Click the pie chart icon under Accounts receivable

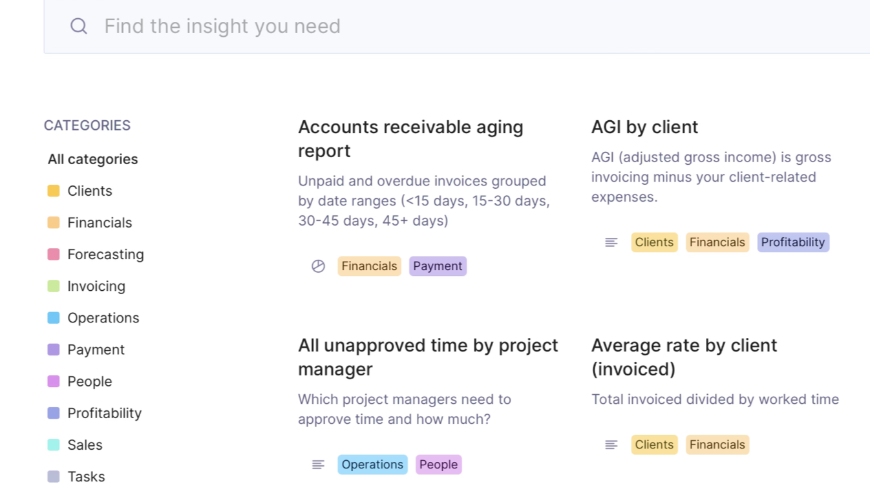click(318, 266)
